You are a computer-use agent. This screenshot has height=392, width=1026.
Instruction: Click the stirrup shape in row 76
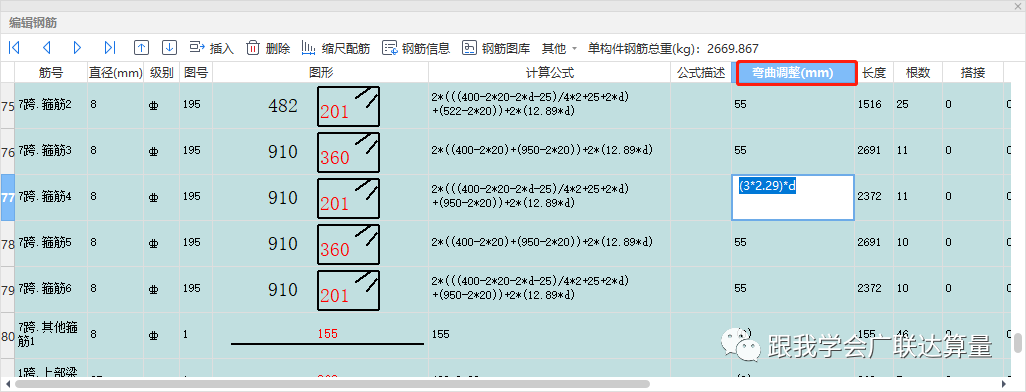click(349, 152)
